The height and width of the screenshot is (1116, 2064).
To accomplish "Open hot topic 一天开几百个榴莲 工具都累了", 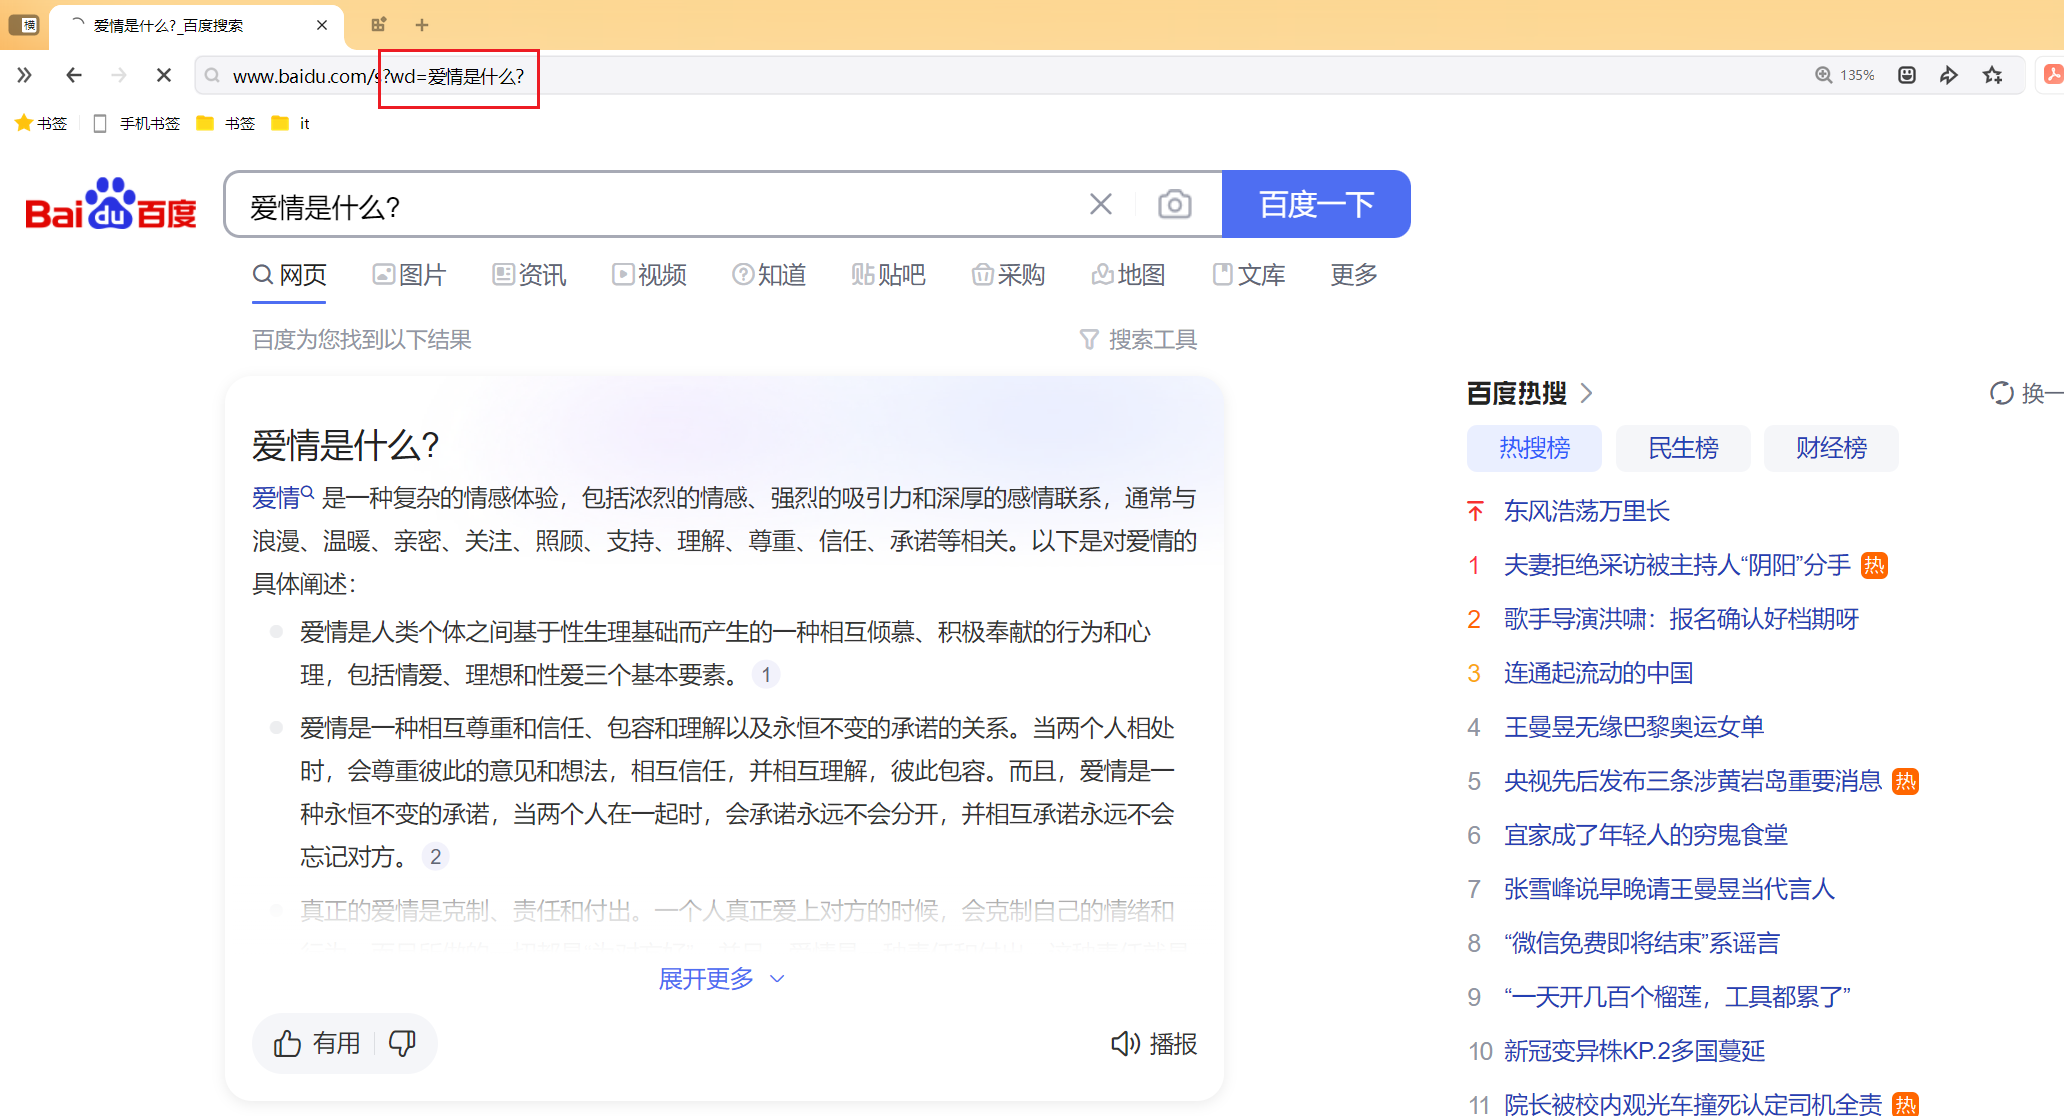I will coord(1677,997).
